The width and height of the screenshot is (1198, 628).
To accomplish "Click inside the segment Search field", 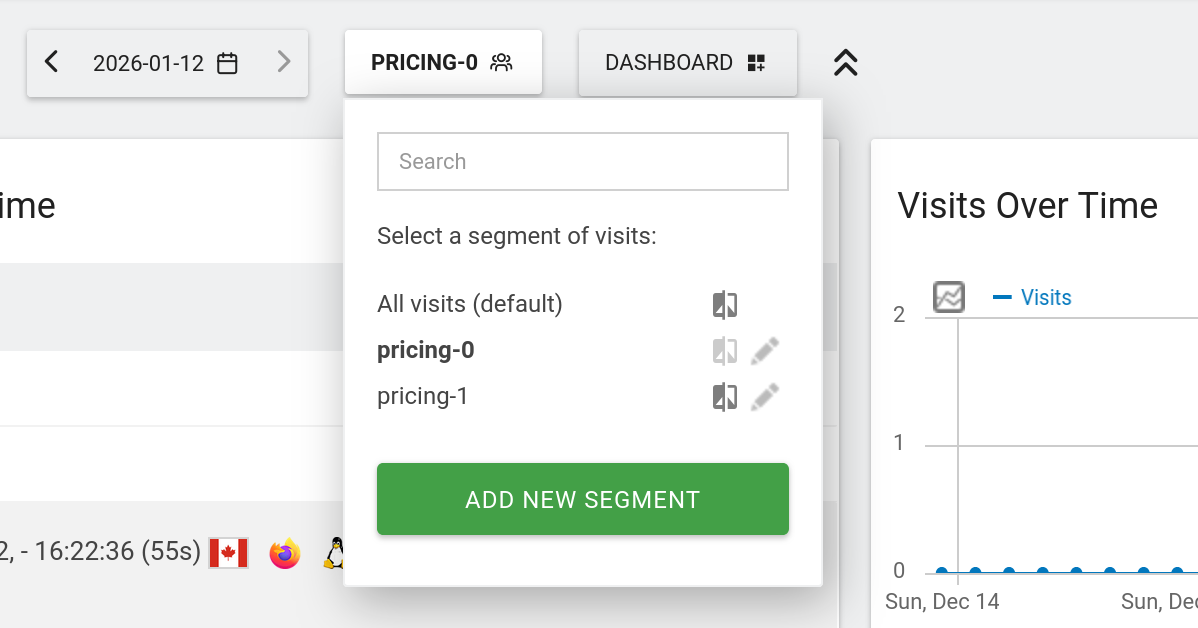I will point(582,161).
